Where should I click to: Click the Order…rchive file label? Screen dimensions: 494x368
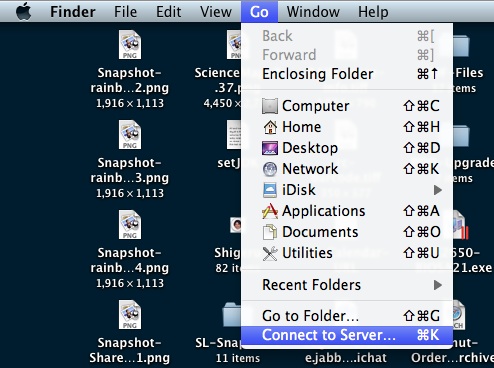click(452, 358)
